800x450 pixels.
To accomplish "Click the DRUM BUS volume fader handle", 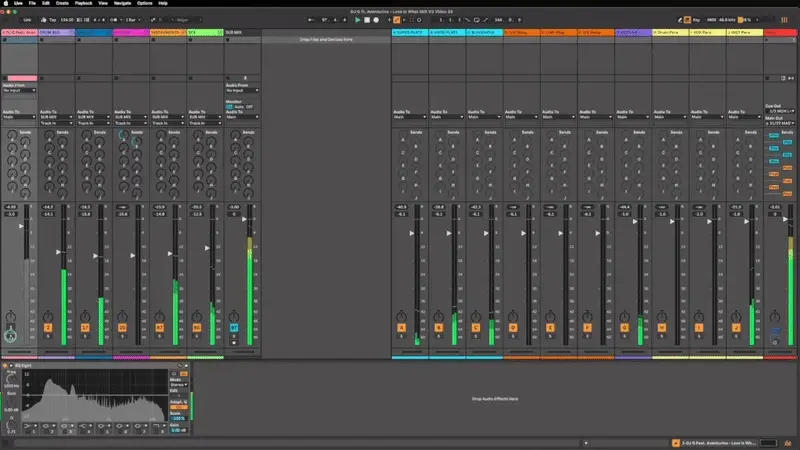I will tap(58, 252).
